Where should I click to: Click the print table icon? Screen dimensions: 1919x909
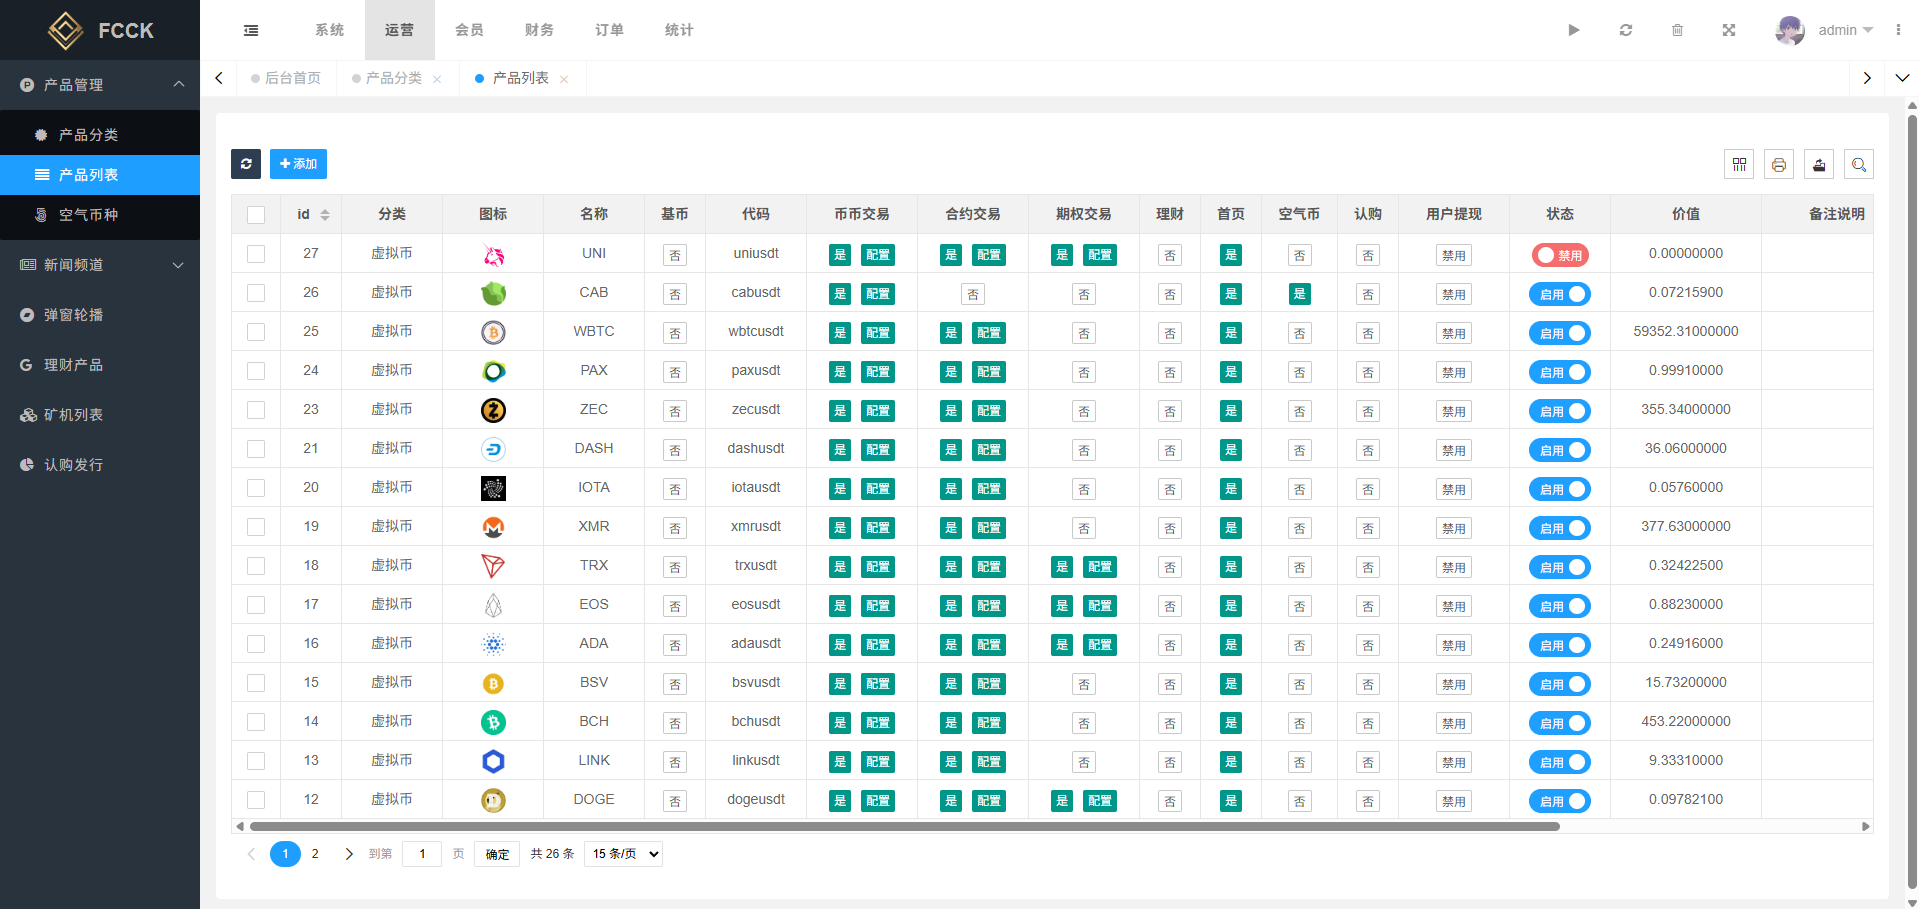click(x=1778, y=165)
